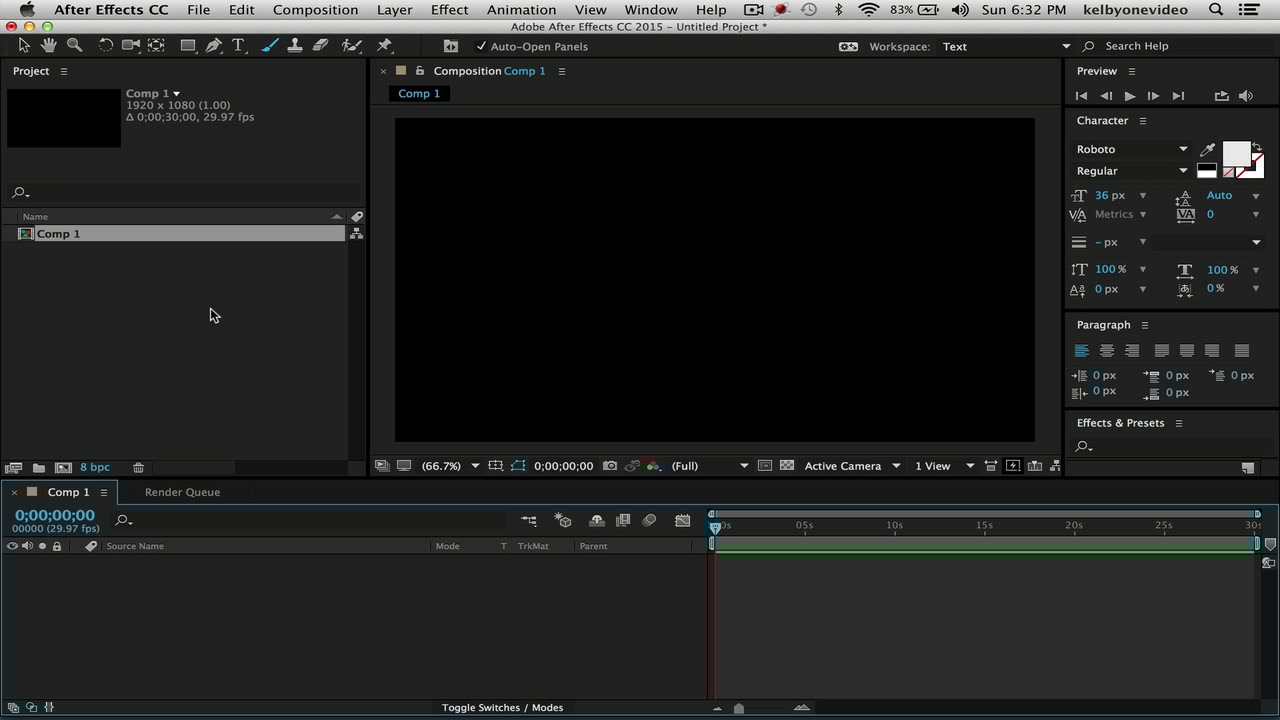The image size is (1280, 720).
Task: Enable motion blur for the timeline
Action: (650, 520)
